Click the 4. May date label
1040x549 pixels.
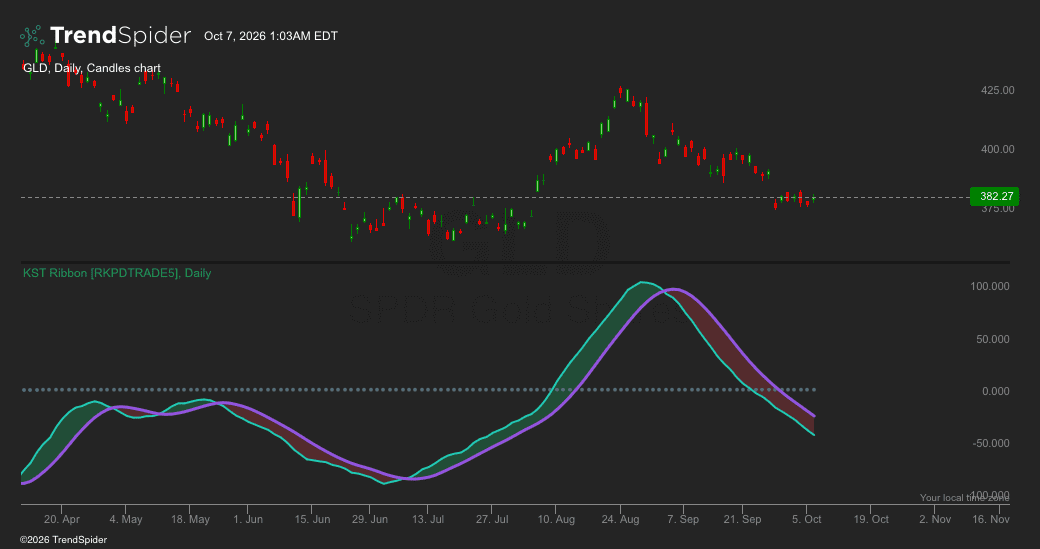coord(126,519)
